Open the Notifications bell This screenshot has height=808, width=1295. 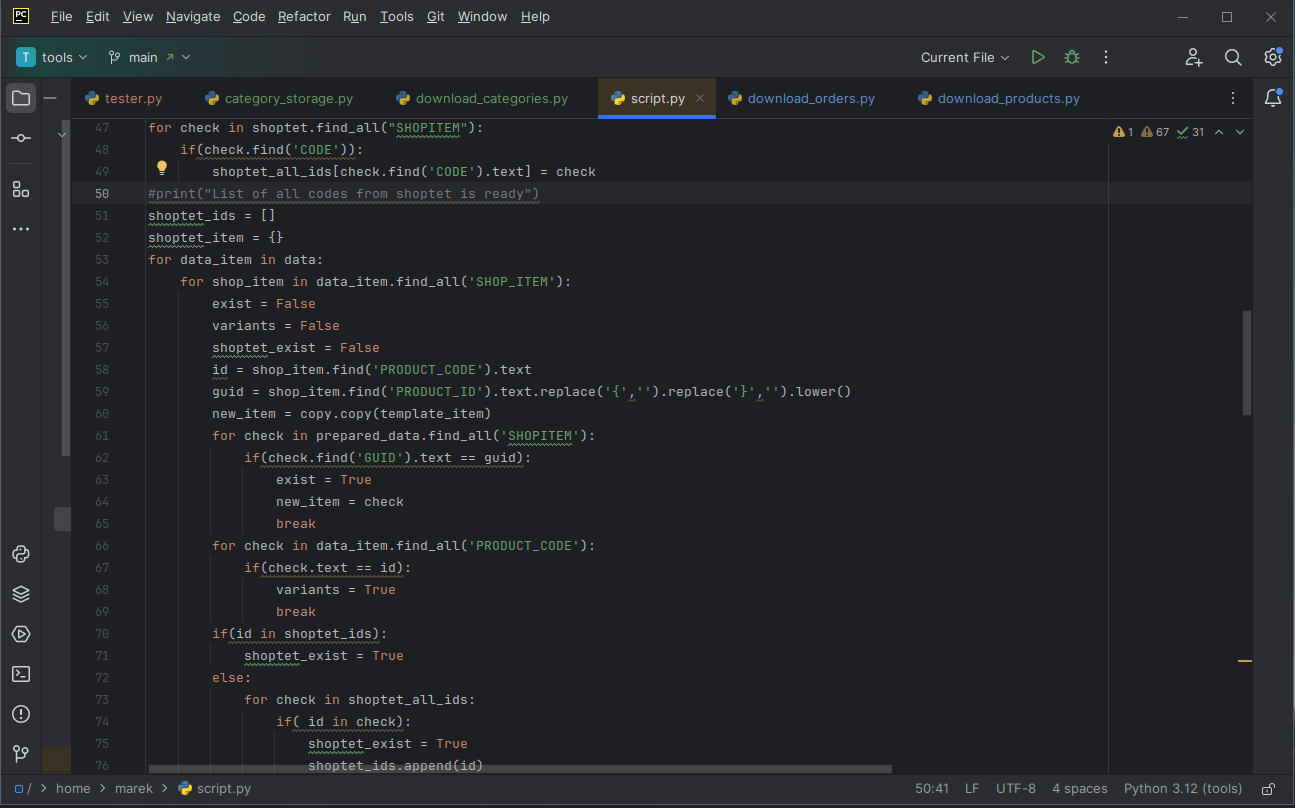pos(1273,98)
